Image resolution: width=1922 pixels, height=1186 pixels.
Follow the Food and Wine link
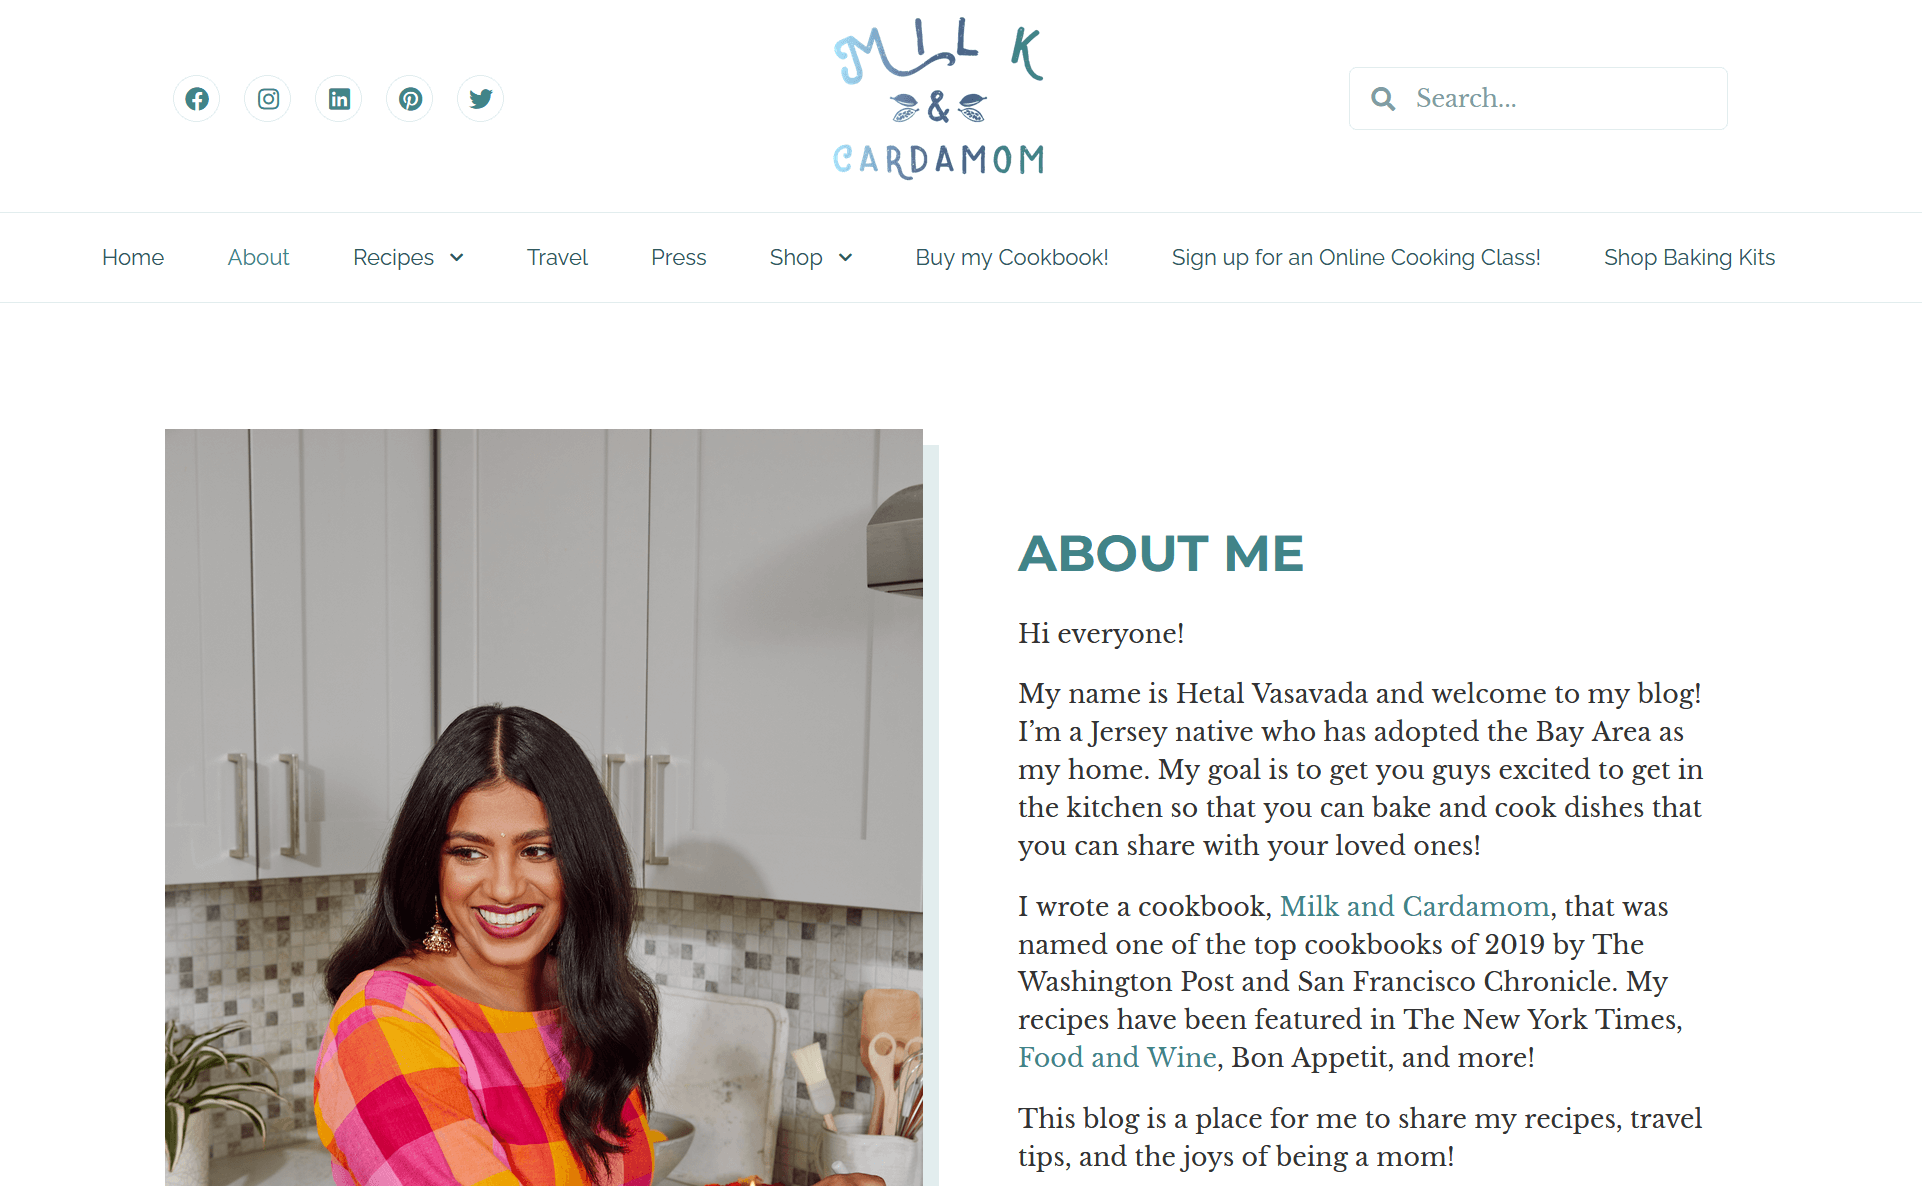1117,1057
